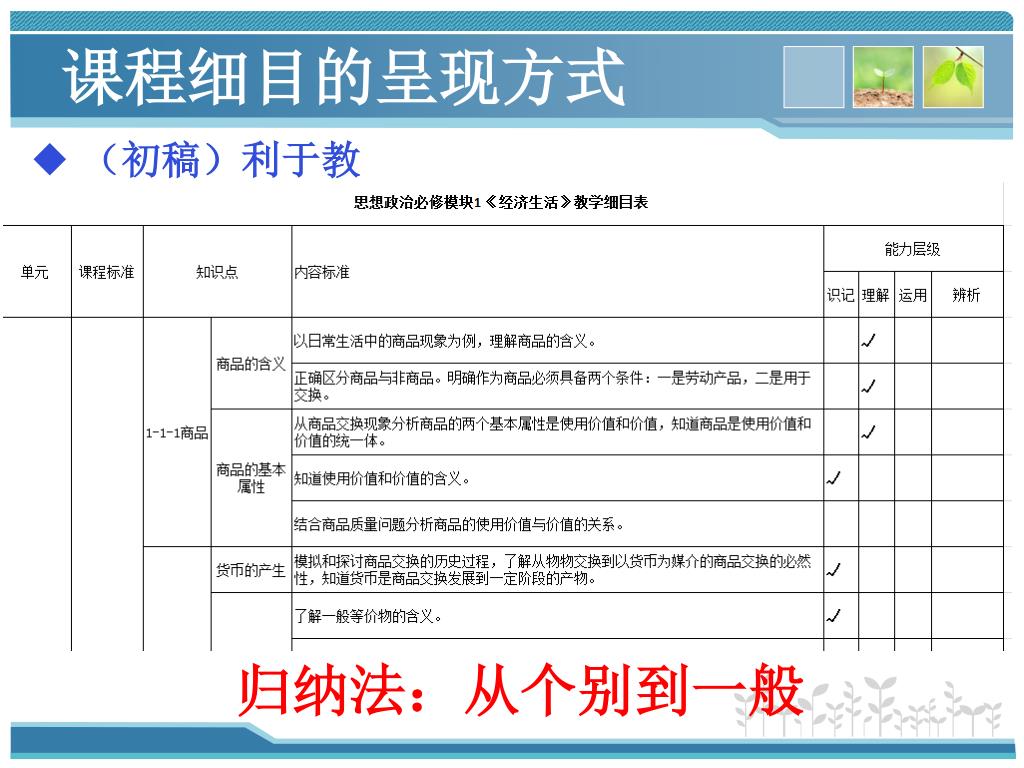1024x768 pixels.
Task: Select the seedling sprout thumbnail image
Action: (x=883, y=77)
